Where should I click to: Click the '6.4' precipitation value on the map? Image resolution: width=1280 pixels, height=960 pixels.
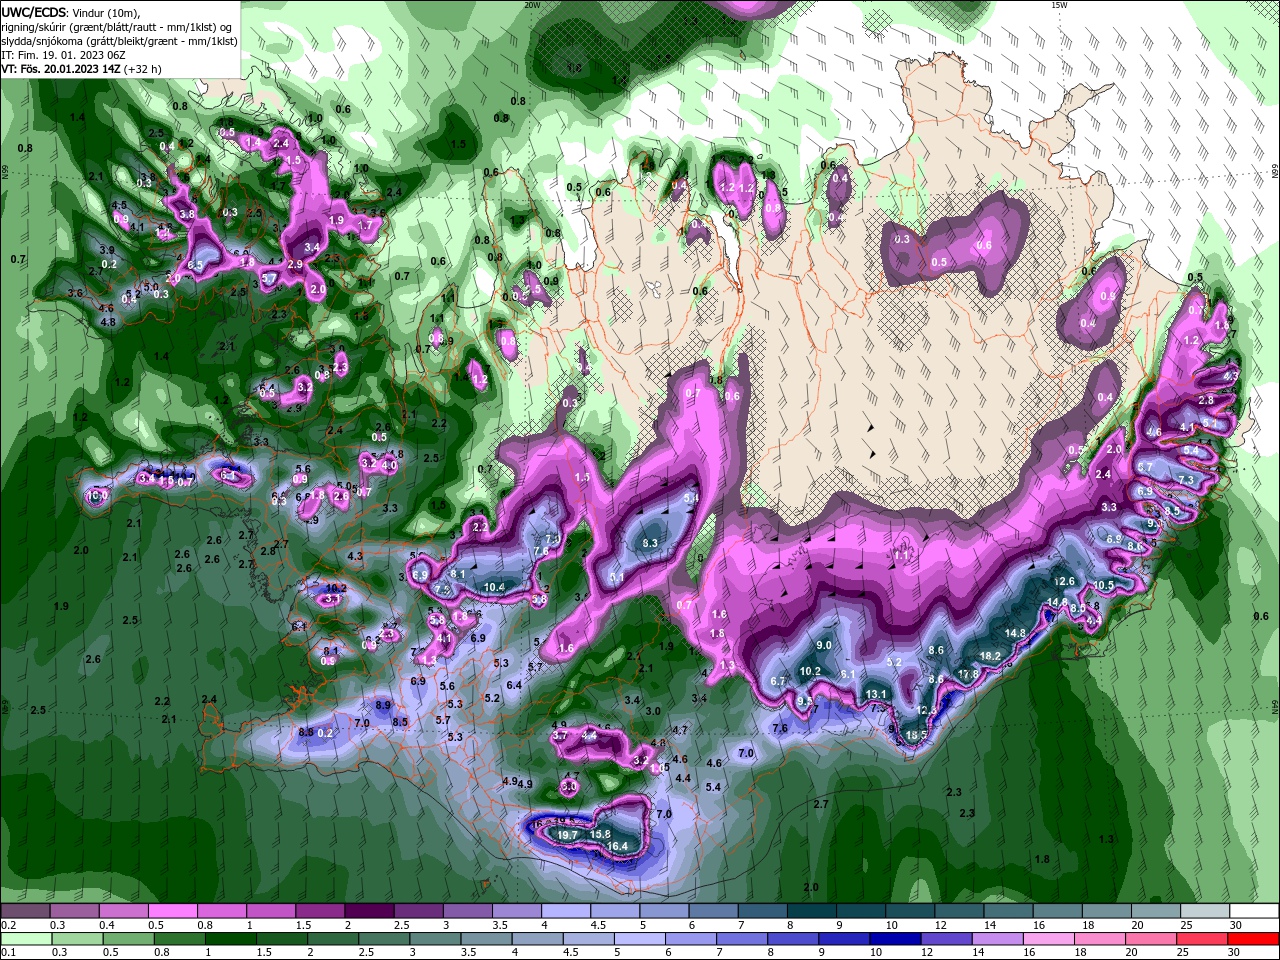click(x=514, y=685)
